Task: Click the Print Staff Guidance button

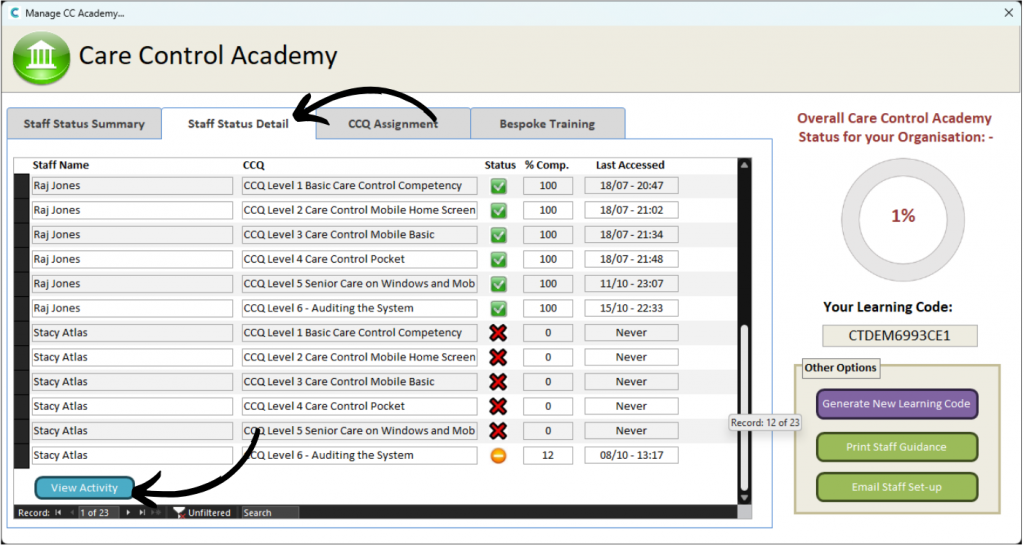Action: point(897,447)
